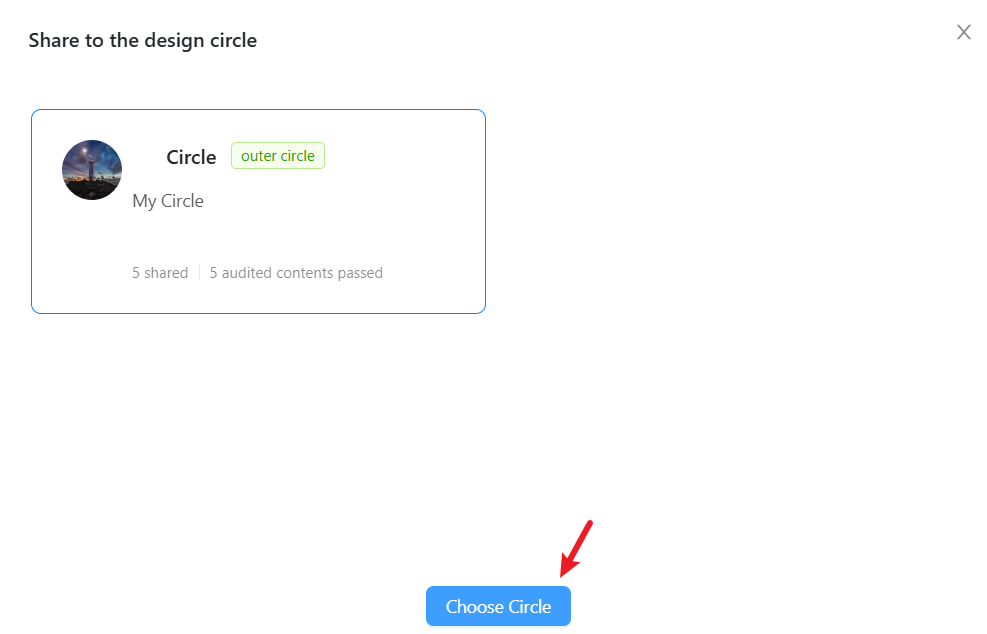The image size is (987, 634).
Task: Click the lighthouse avatar of the circle
Action: point(92,170)
